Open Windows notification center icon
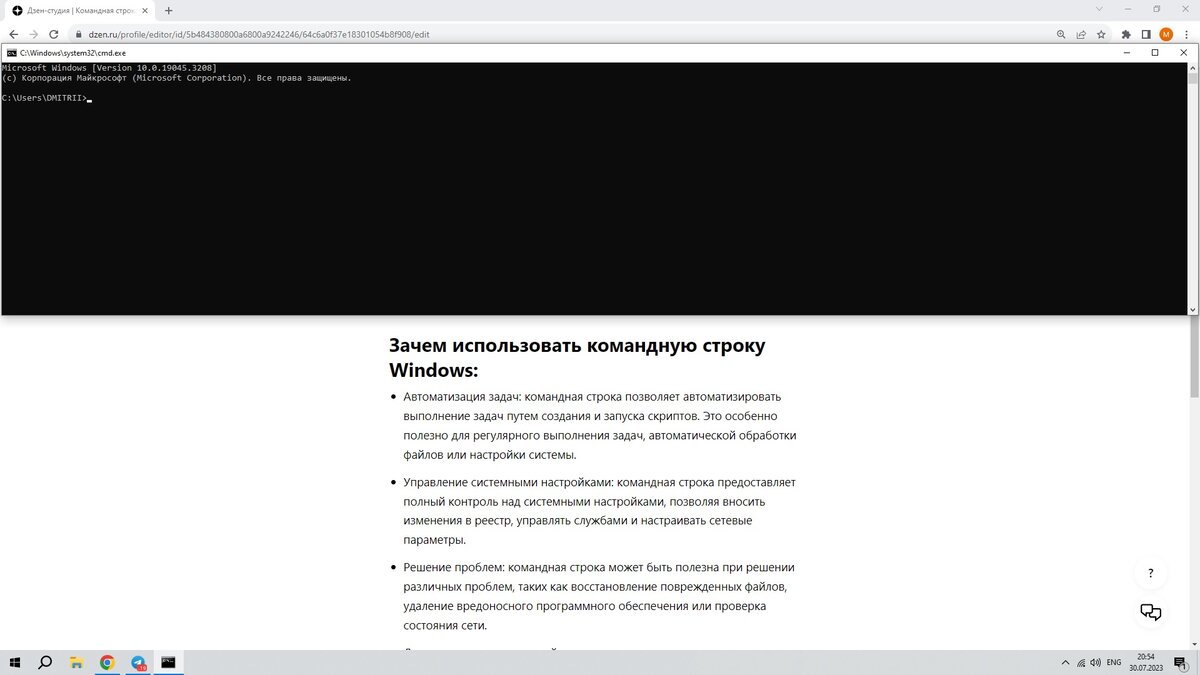 coord(1181,662)
